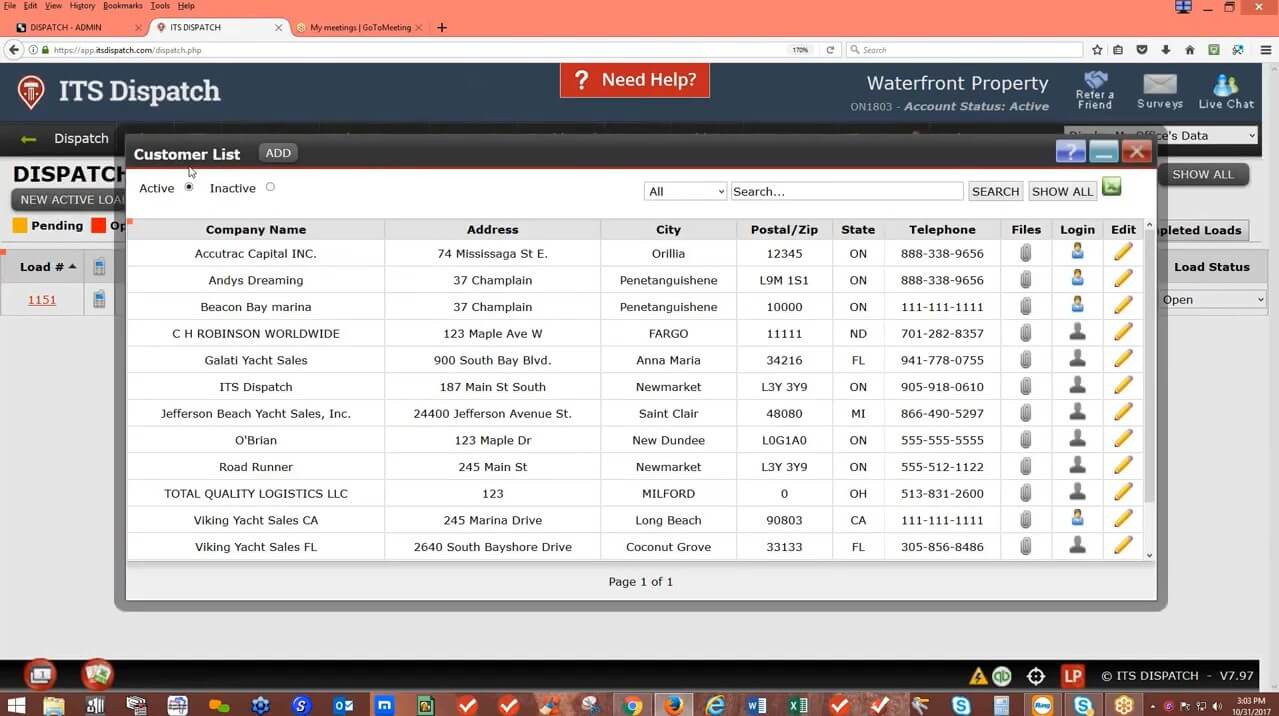Screen dimensions: 1279x716
Task: Click SHOW ALL in Customer List
Action: [1062, 191]
